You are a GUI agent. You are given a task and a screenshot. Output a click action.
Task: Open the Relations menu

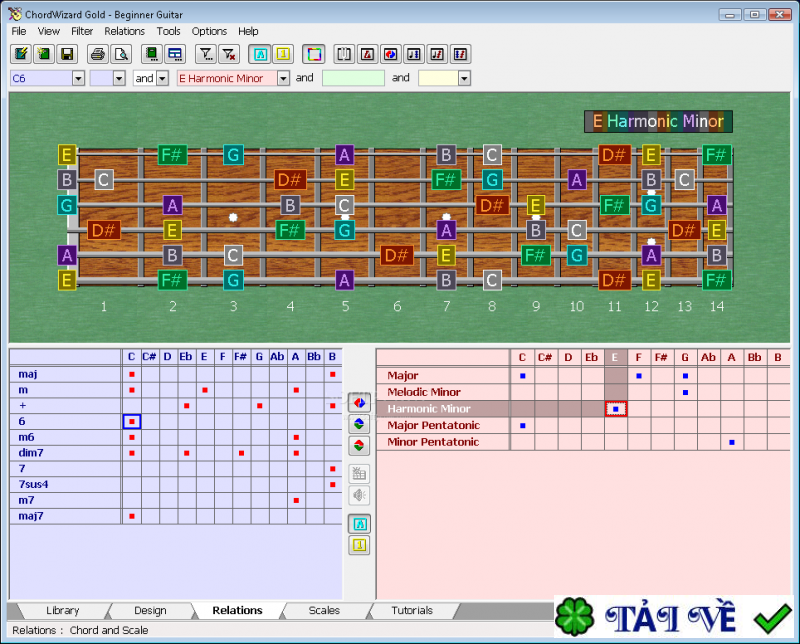click(124, 31)
